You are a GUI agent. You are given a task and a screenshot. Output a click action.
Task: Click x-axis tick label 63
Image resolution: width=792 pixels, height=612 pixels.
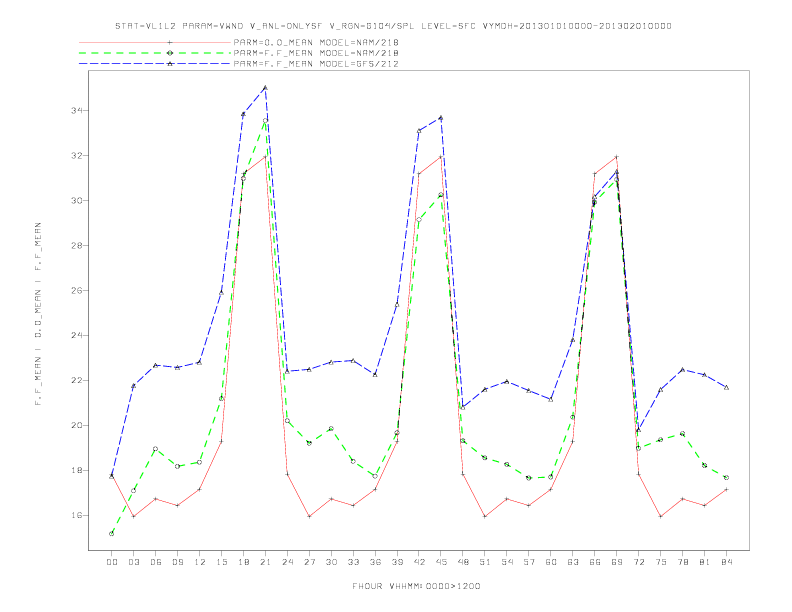click(573, 562)
